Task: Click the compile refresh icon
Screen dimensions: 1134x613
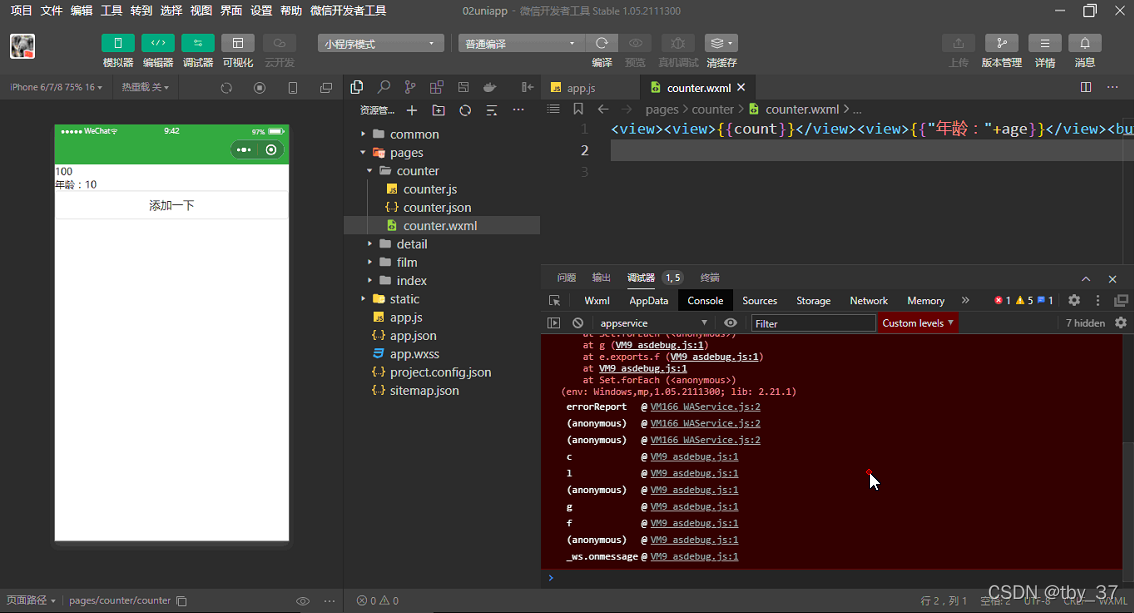Action: [602, 43]
